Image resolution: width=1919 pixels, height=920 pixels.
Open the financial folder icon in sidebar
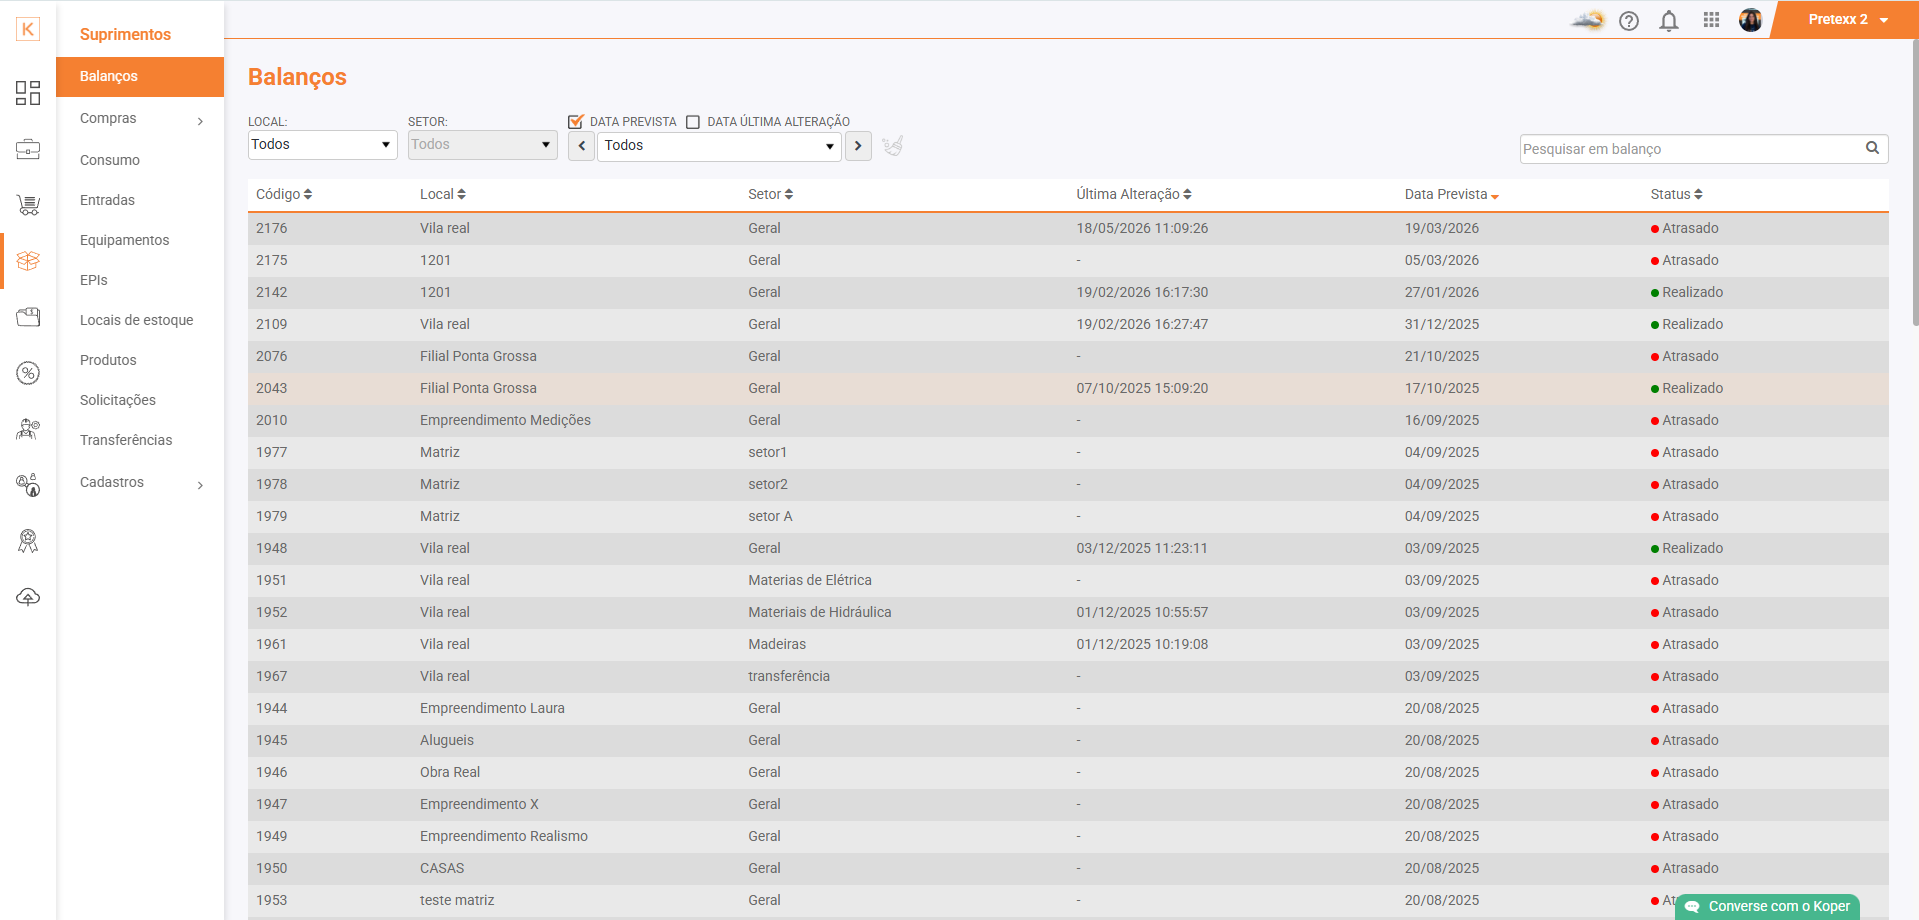click(28, 317)
